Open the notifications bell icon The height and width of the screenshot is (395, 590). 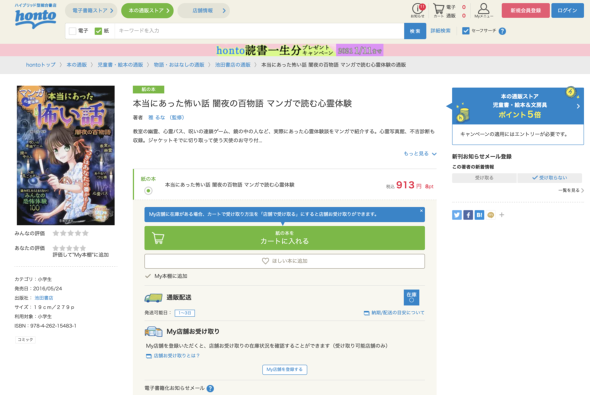click(x=418, y=10)
